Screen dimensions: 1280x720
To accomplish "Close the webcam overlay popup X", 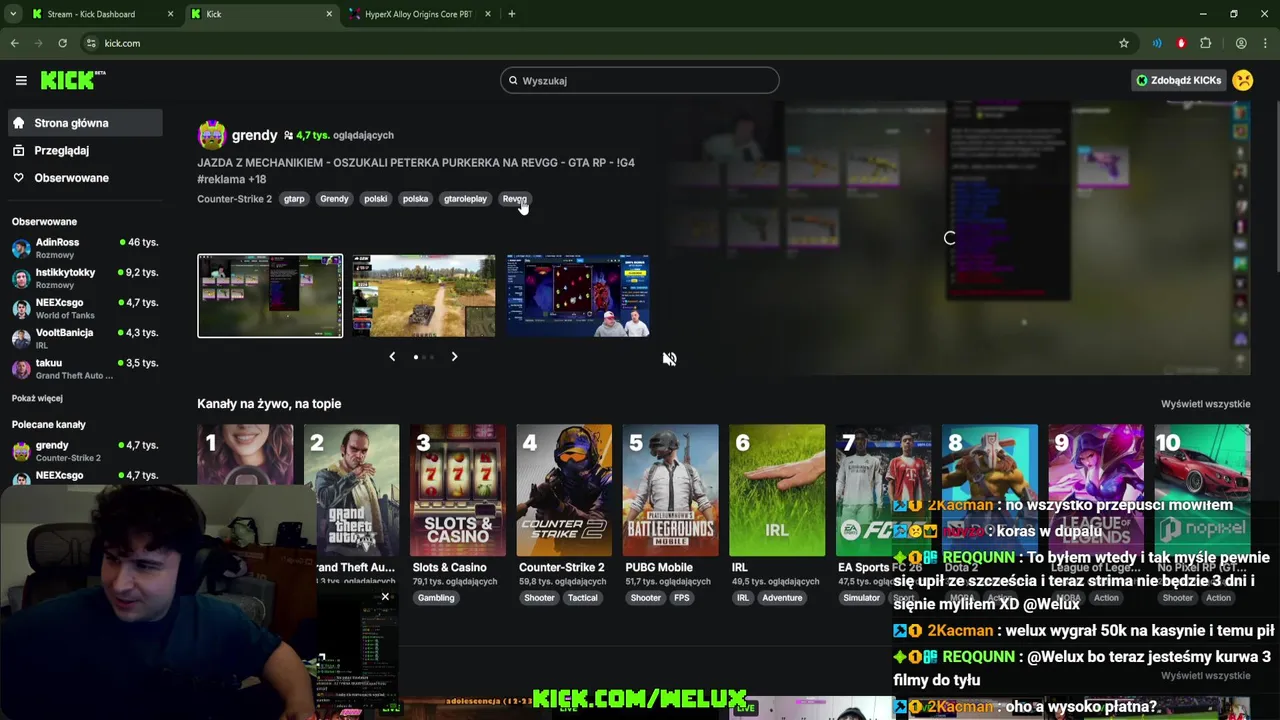I will [x=385, y=597].
